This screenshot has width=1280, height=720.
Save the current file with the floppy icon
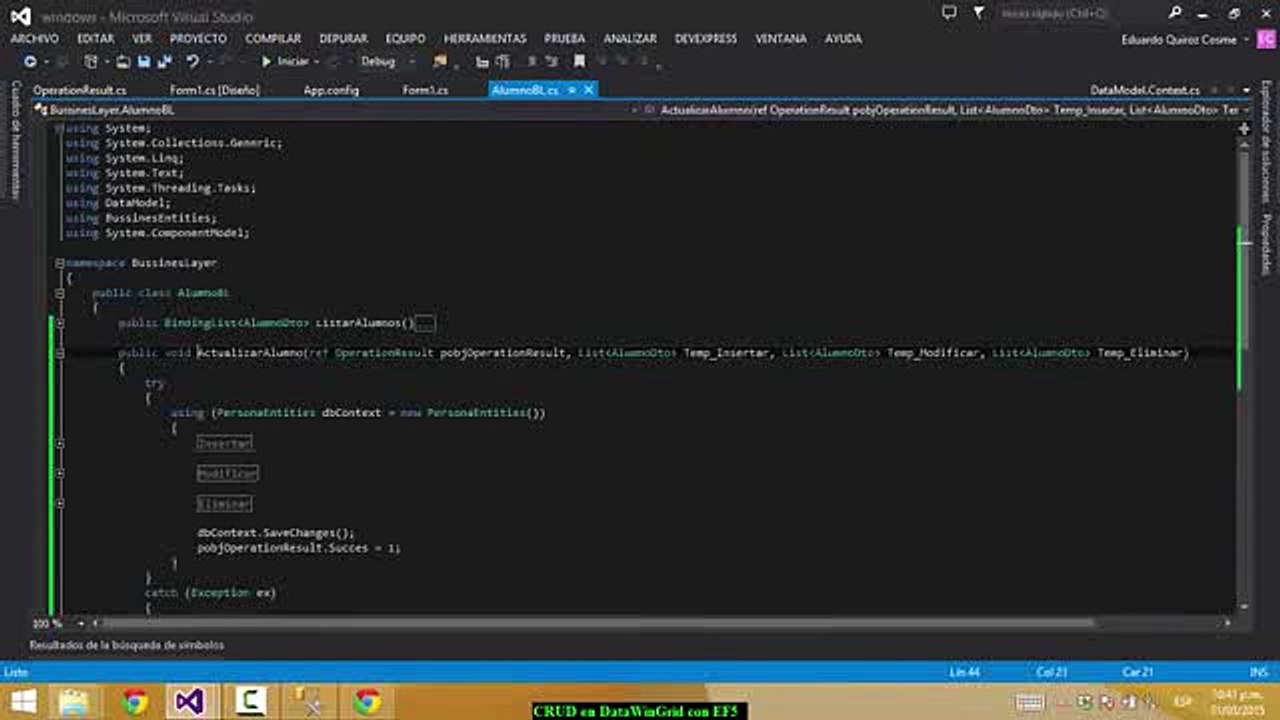[144, 62]
